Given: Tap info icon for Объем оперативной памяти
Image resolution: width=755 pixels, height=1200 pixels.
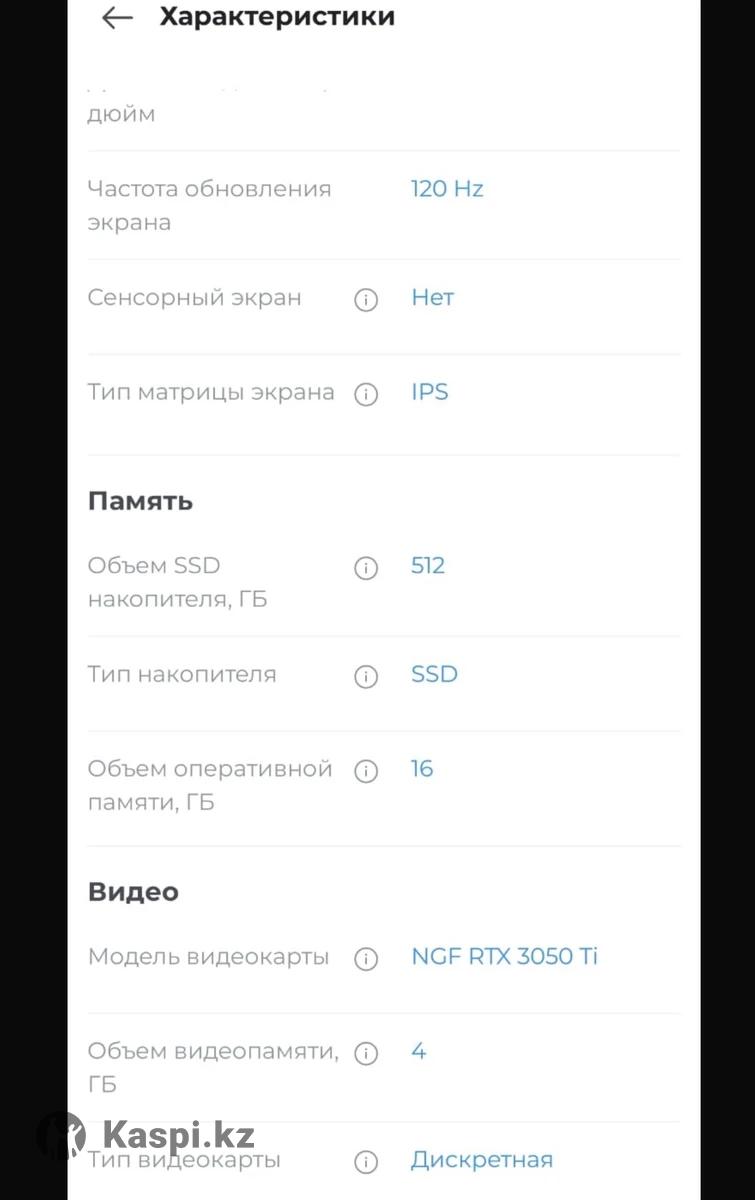Looking at the screenshot, I should 366,771.
